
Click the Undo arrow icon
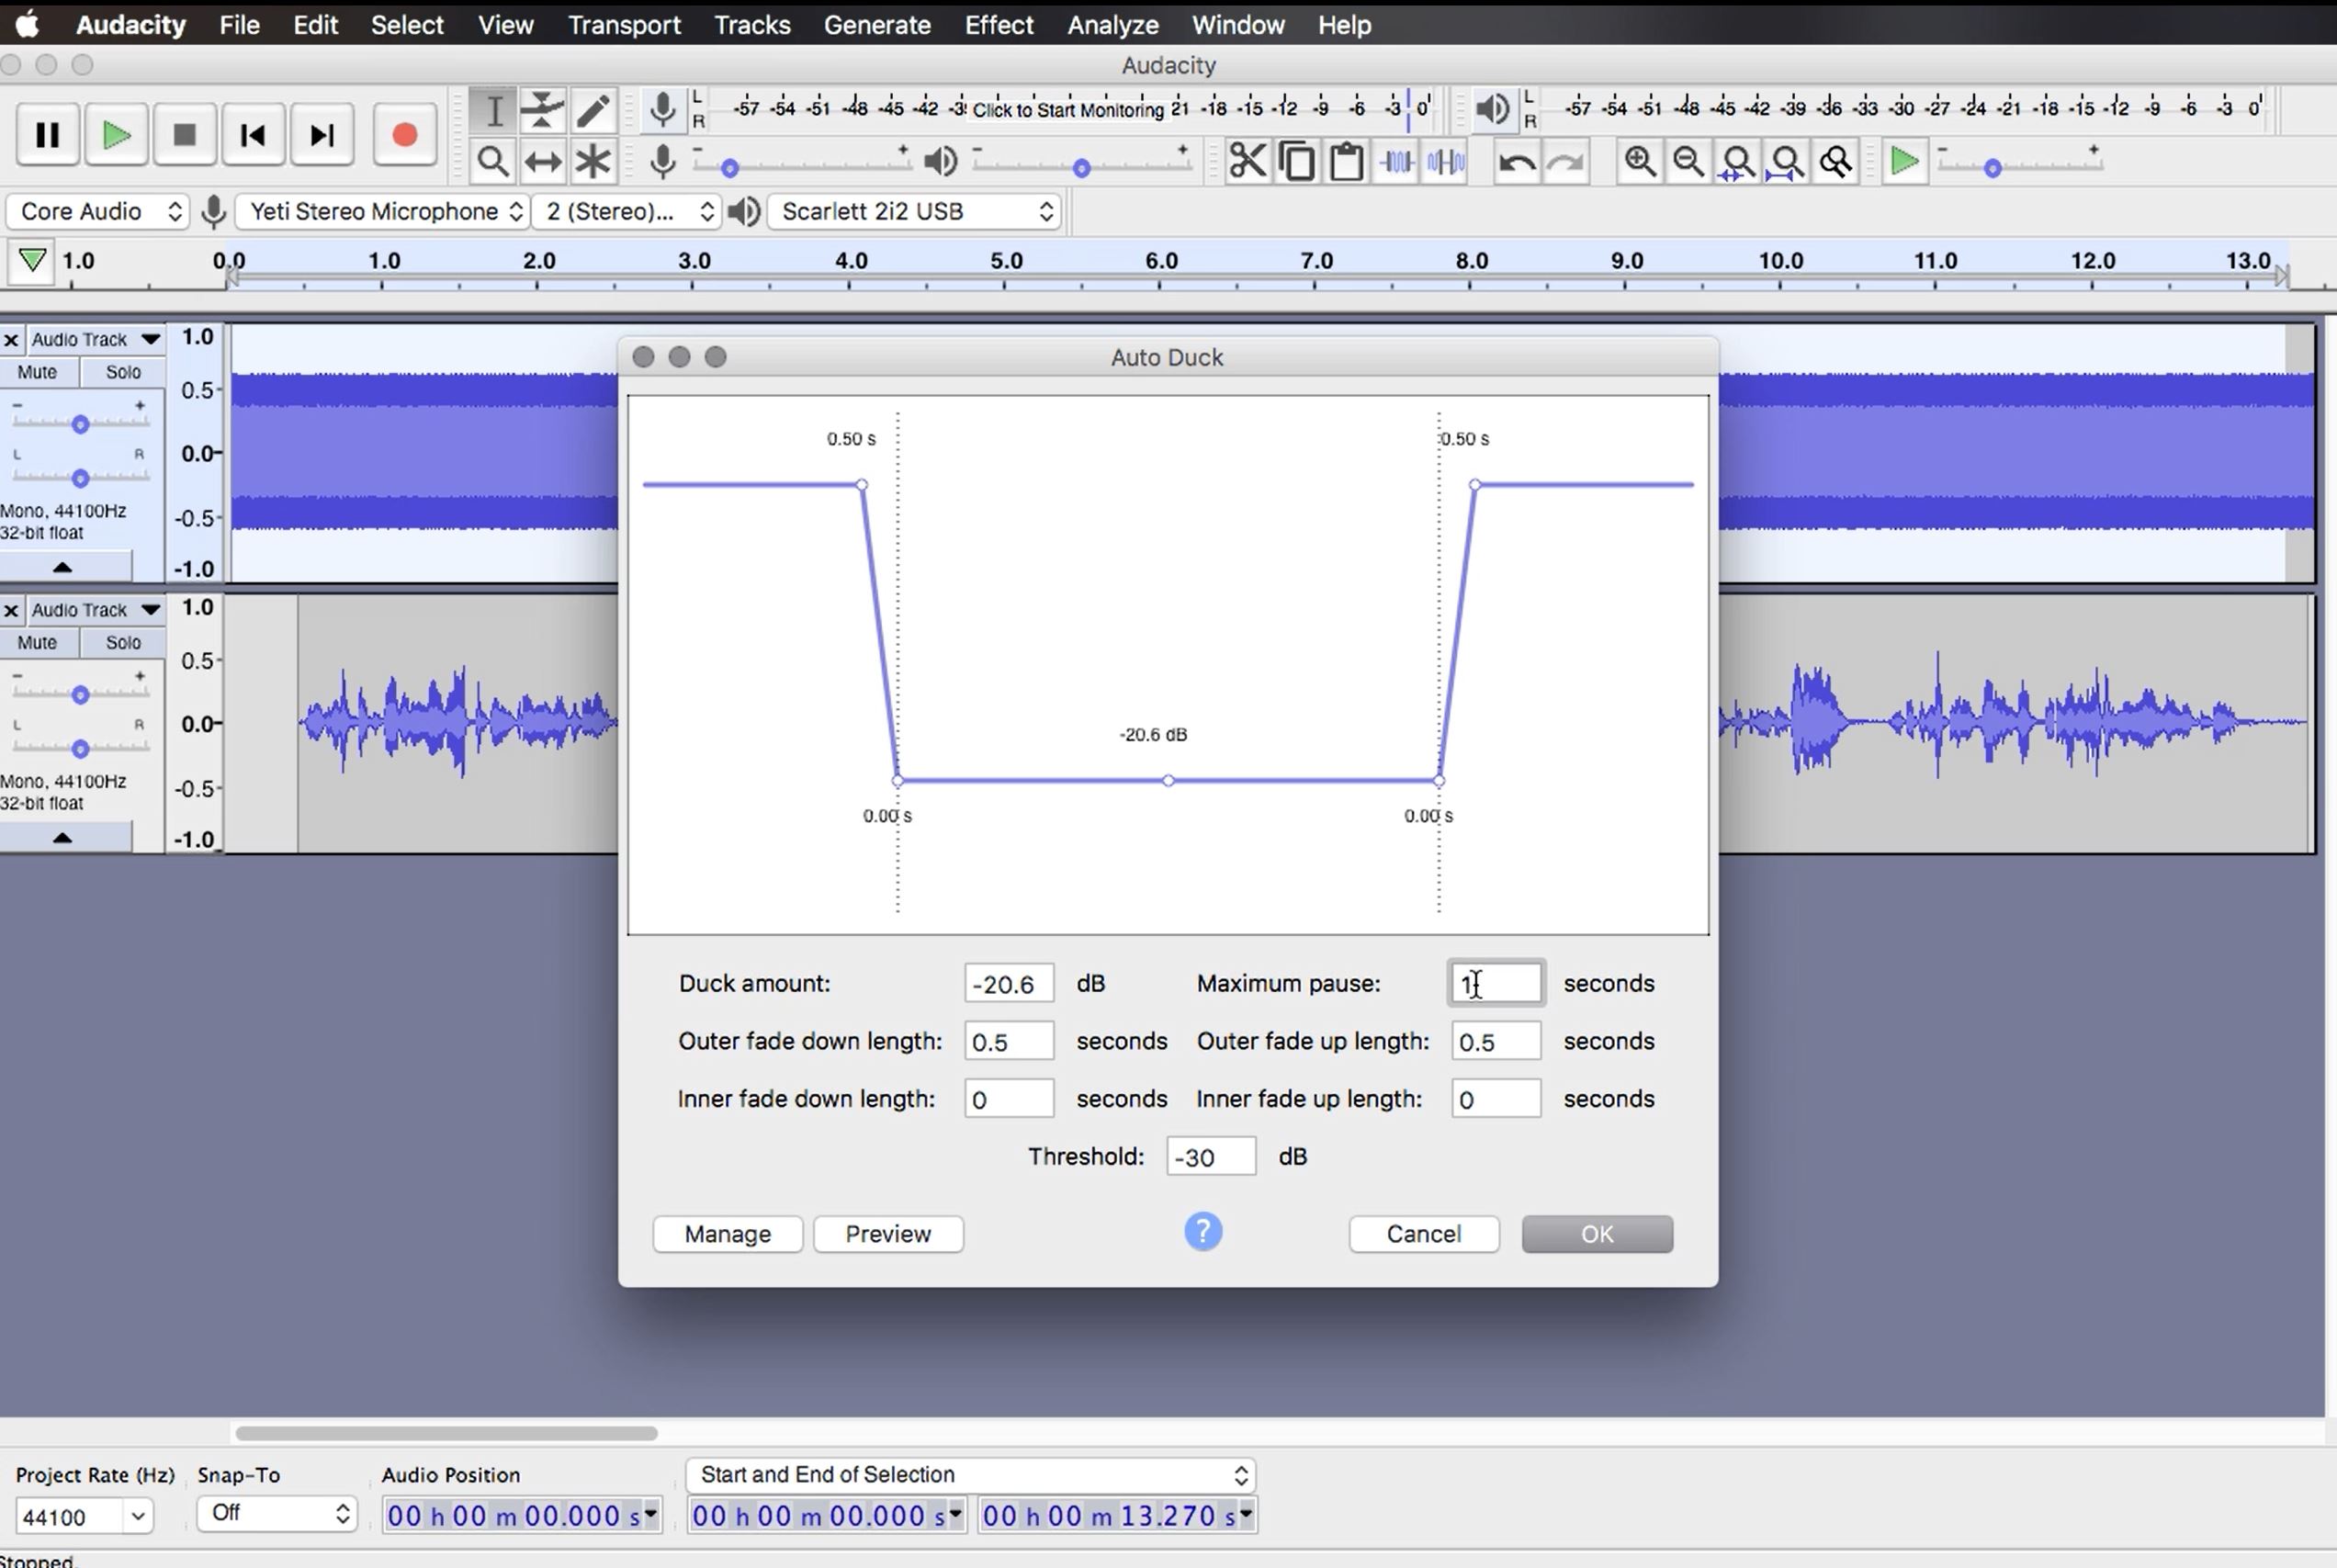(x=1515, y=161)
